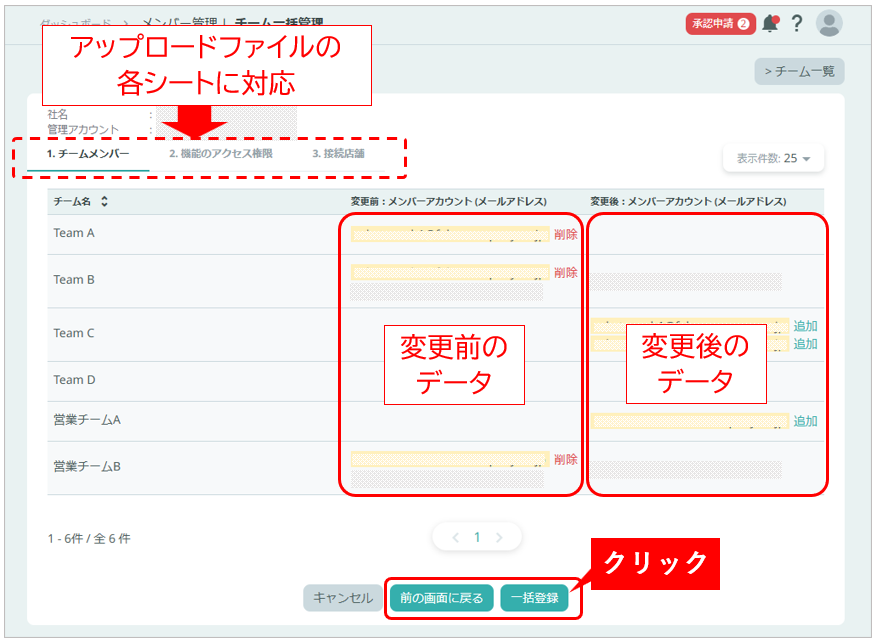Click Team D row name
The width and height of the screenshot is (878, 644).
pos(74,380)
